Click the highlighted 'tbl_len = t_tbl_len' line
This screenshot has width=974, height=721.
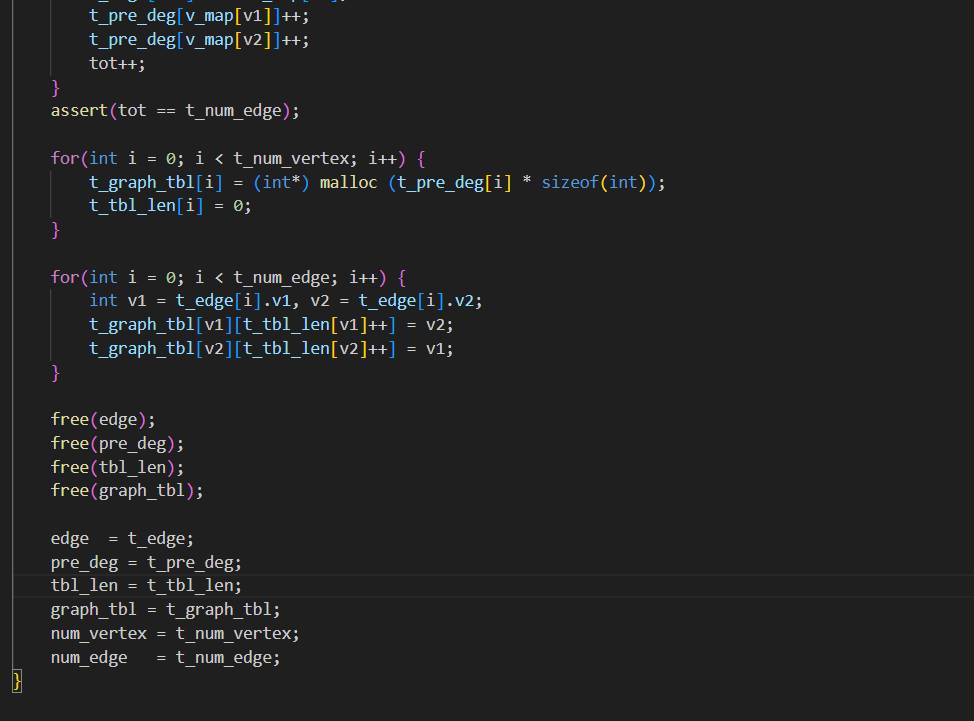point(146,586)
